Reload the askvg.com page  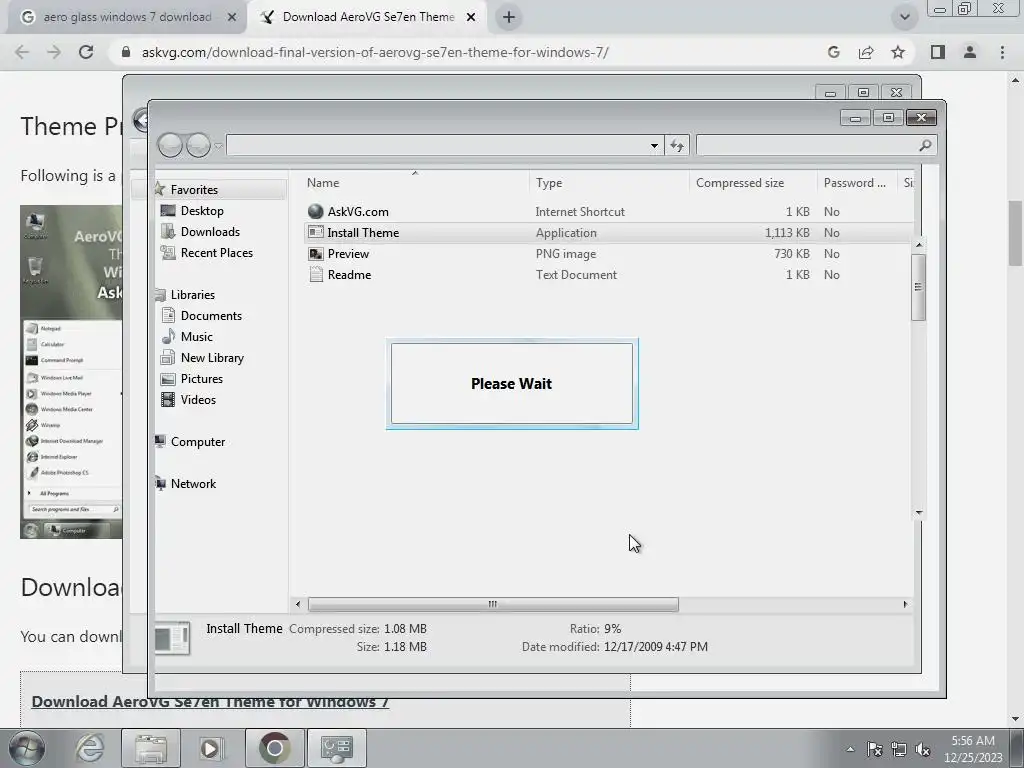click(86, 52)
